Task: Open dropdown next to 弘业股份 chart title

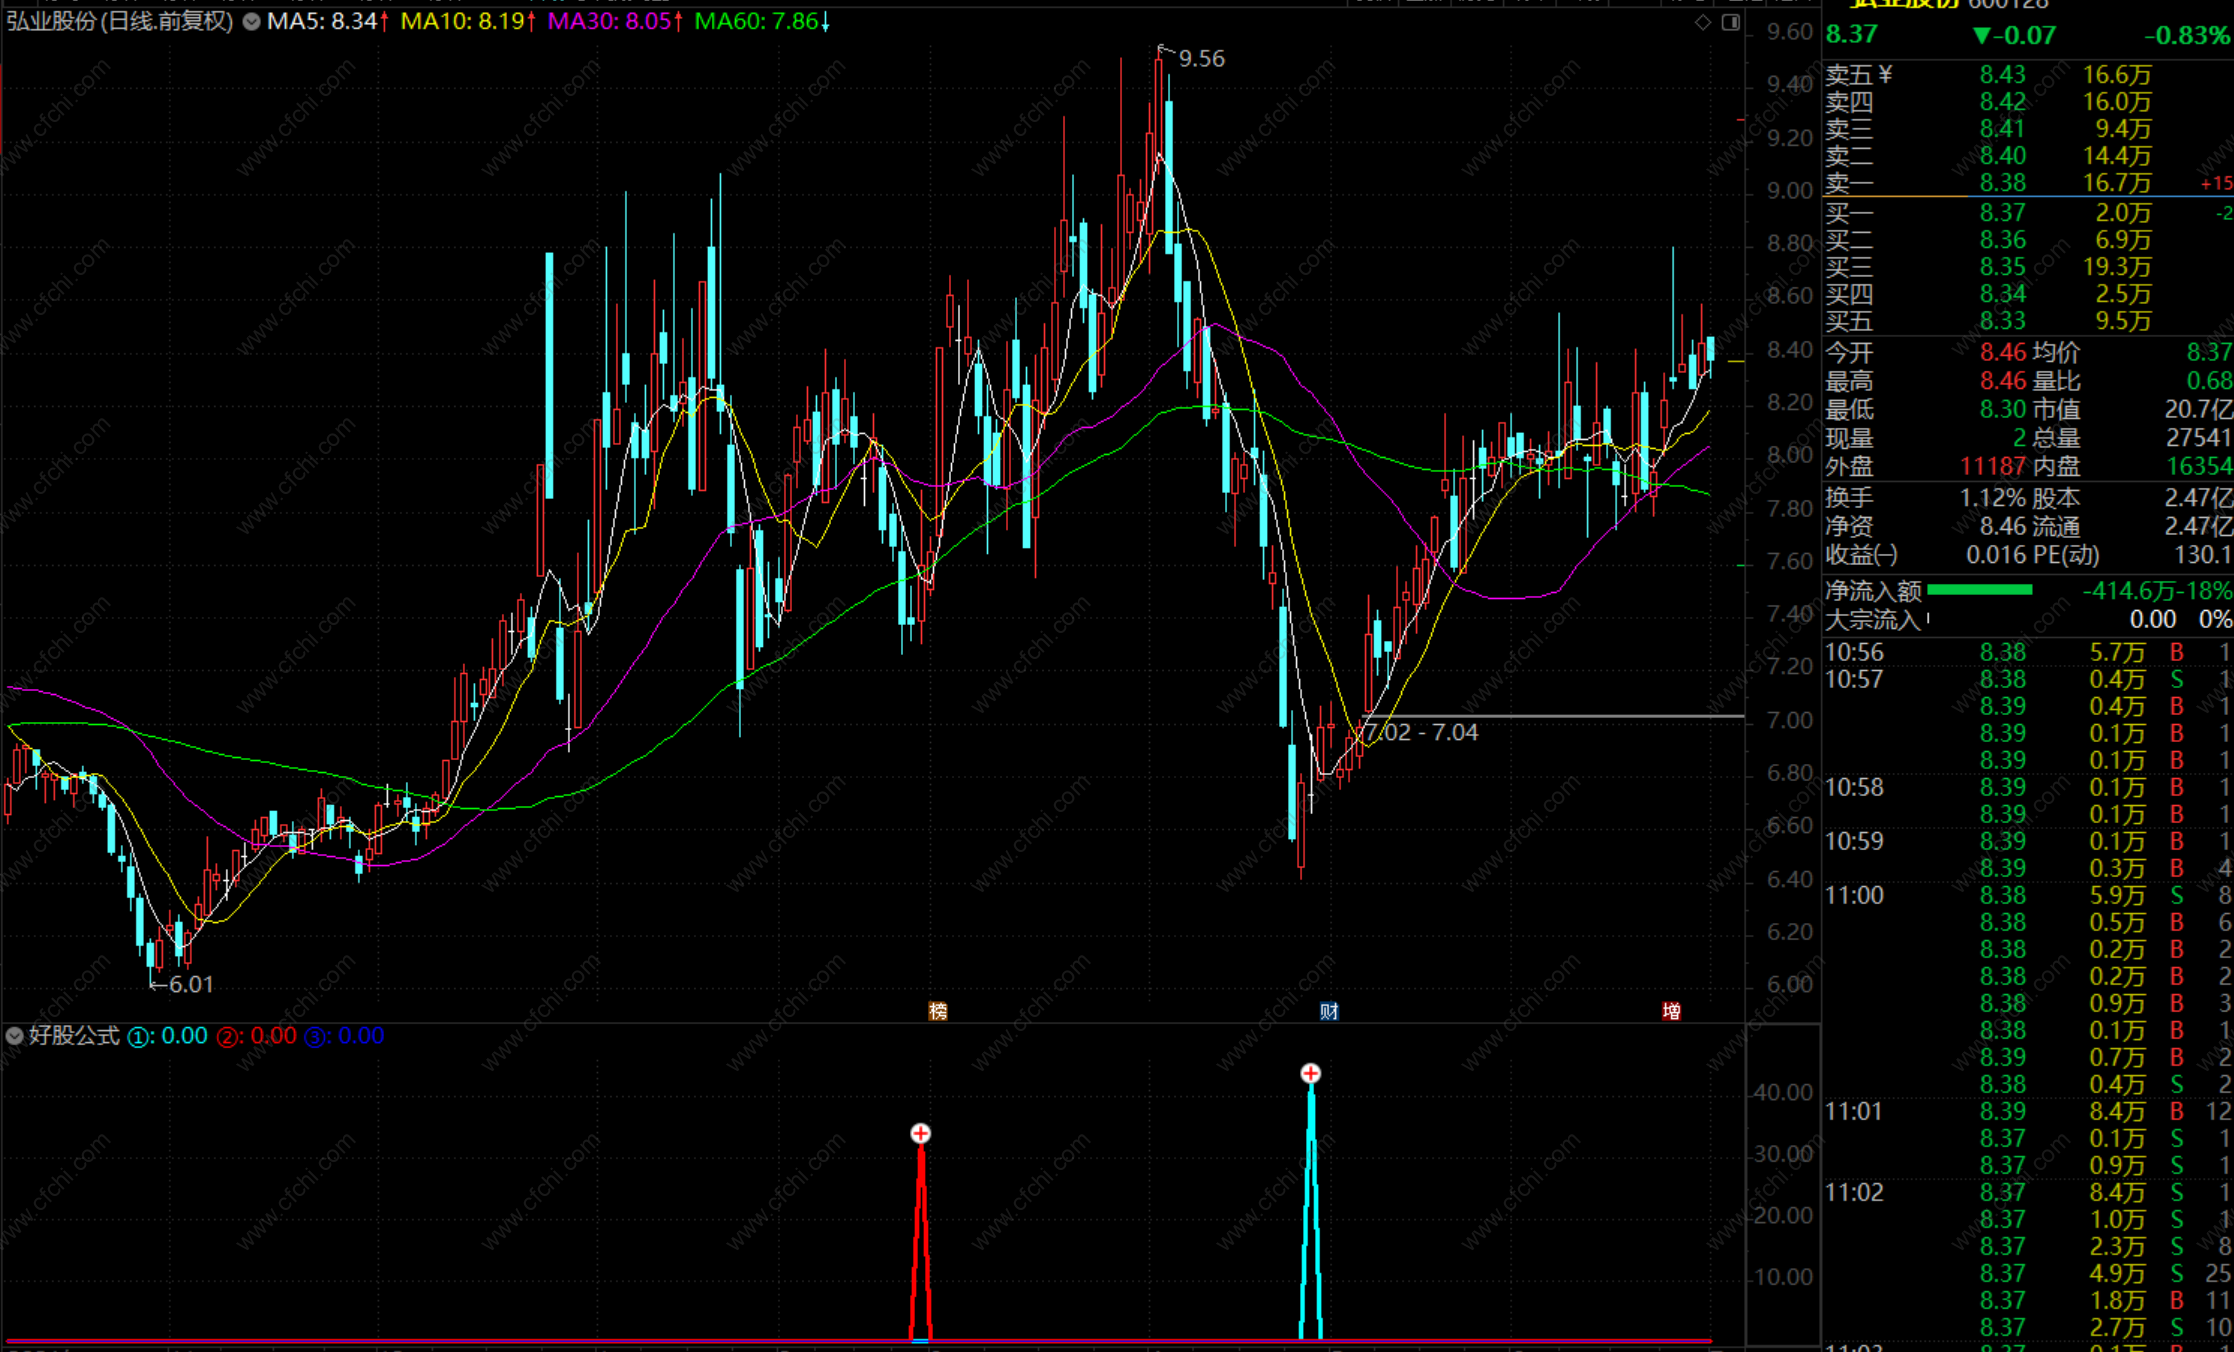Action: 251,21
